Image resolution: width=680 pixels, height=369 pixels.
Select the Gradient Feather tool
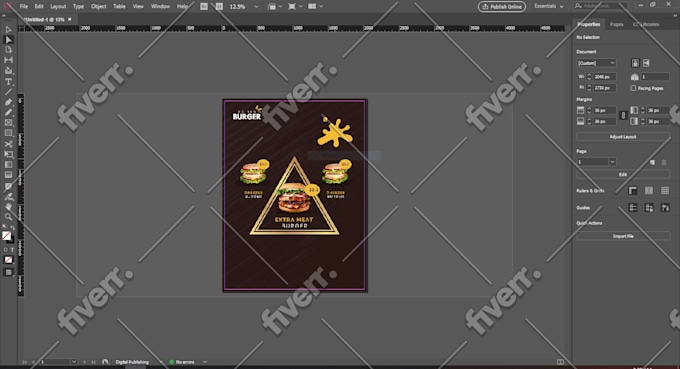tap(8, 175)
